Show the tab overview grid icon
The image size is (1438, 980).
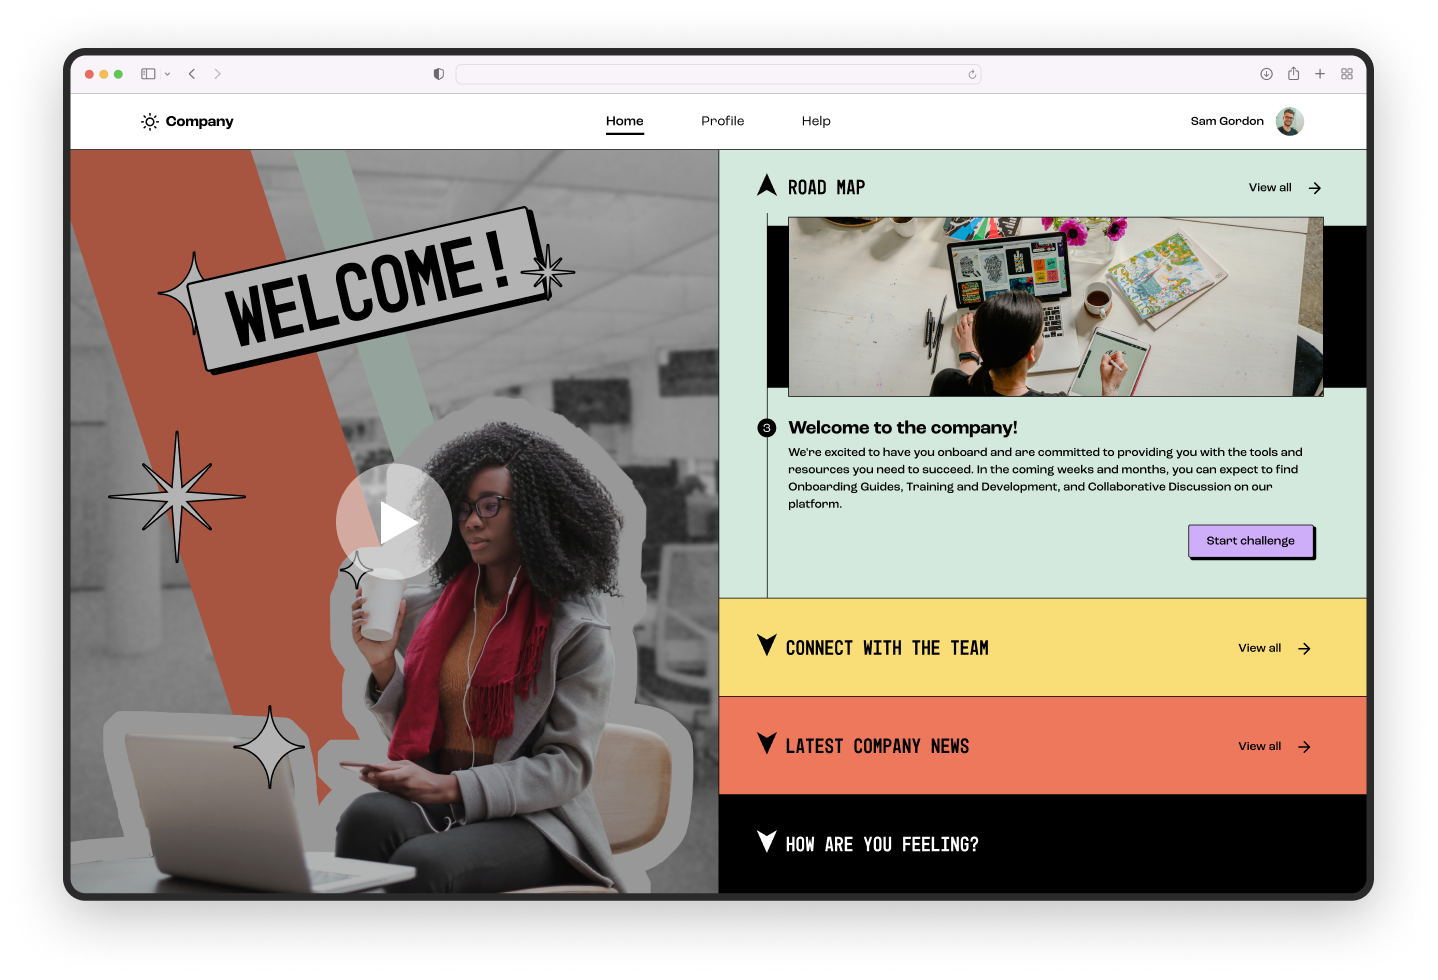[x=1347, y=74]
